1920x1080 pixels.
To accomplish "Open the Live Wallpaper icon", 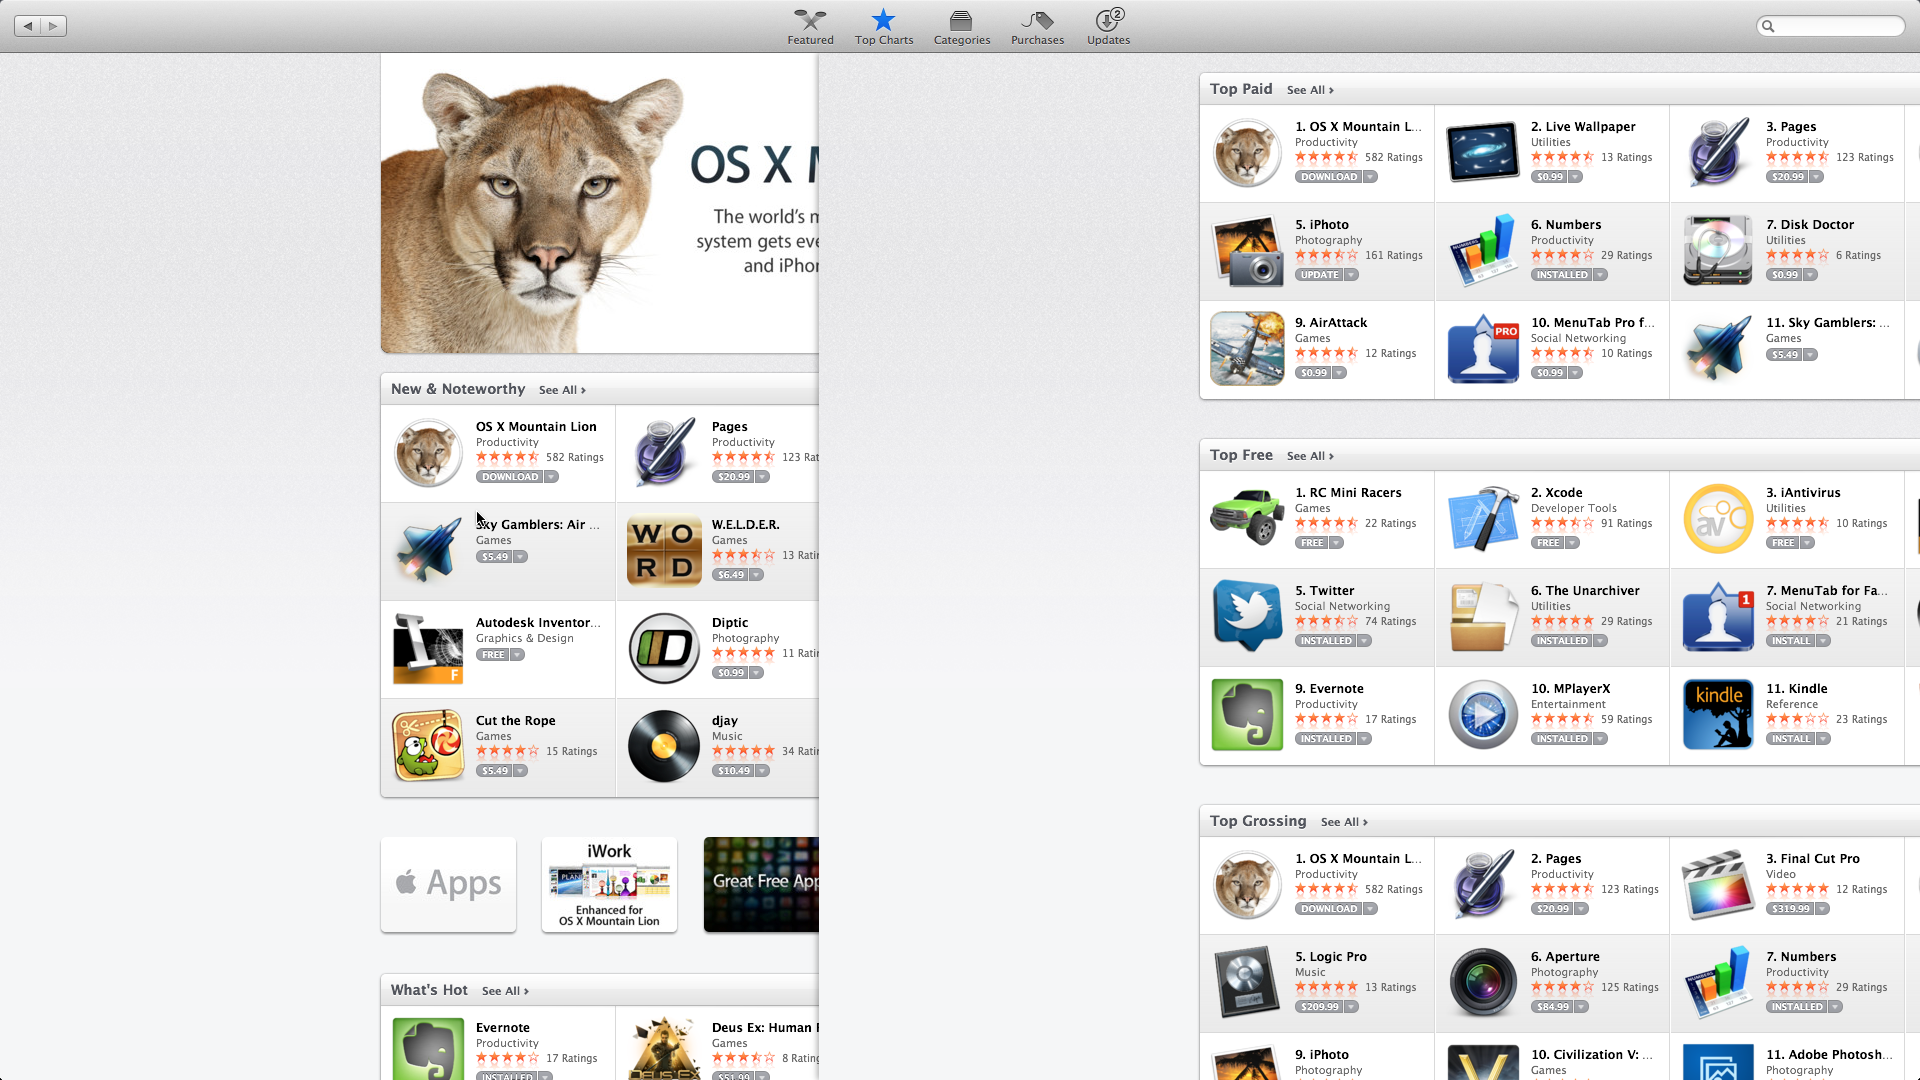I will 1483,153.
